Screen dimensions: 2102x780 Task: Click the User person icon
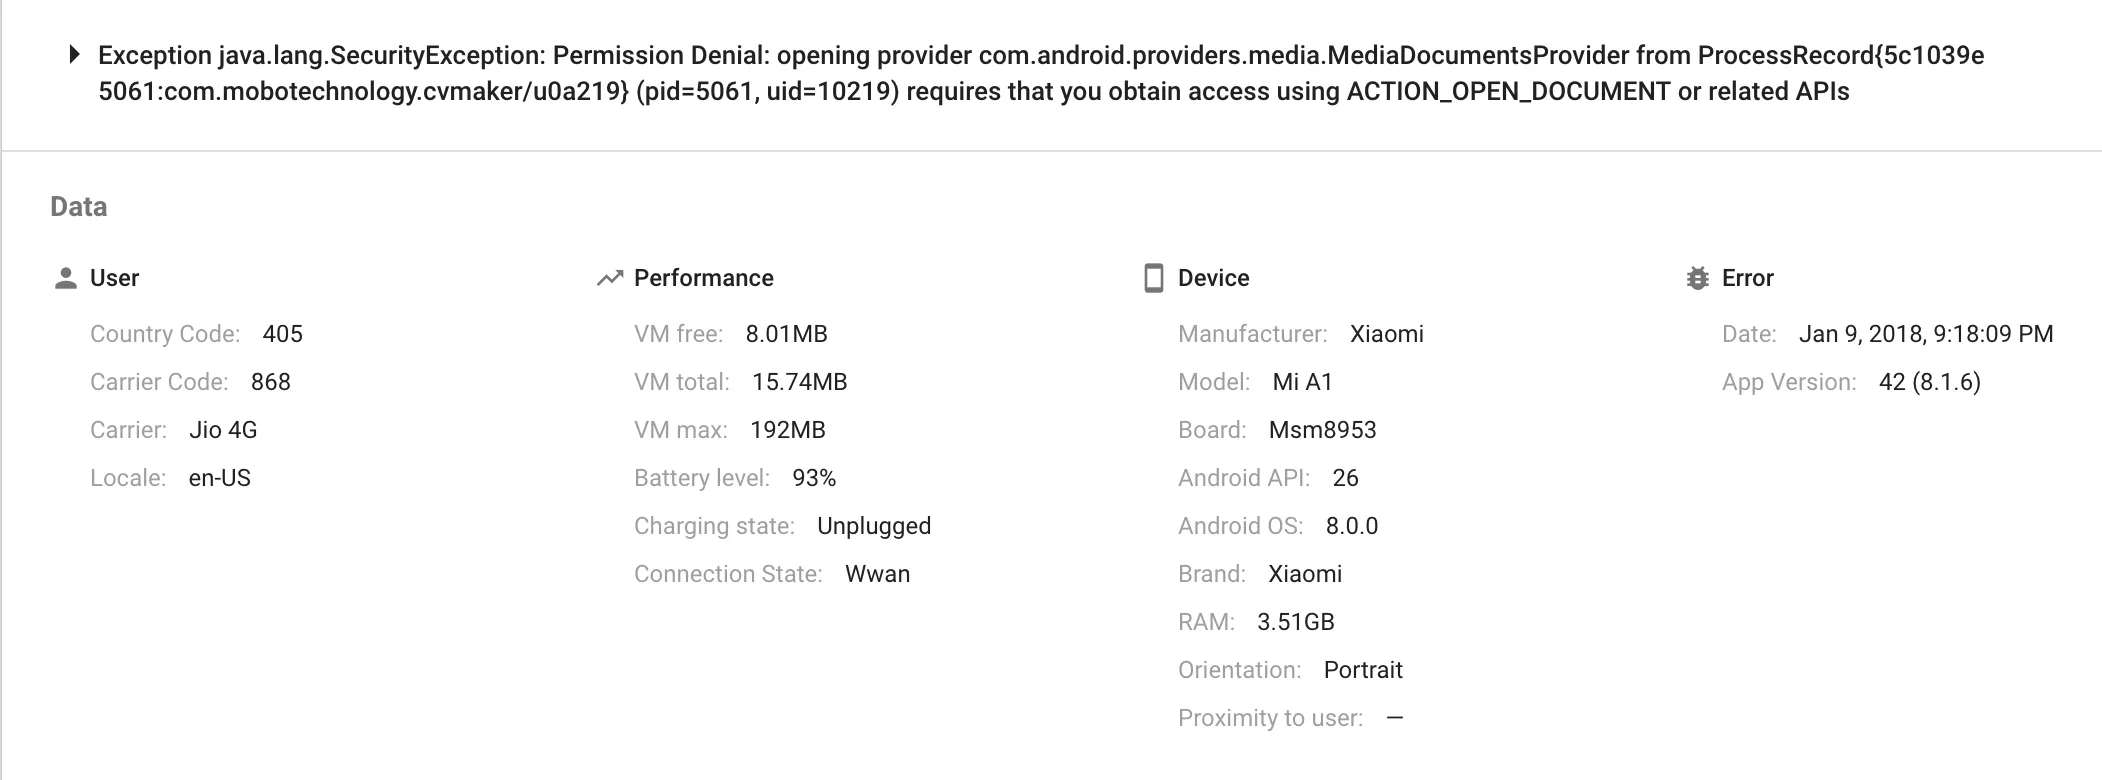point(66,278)
